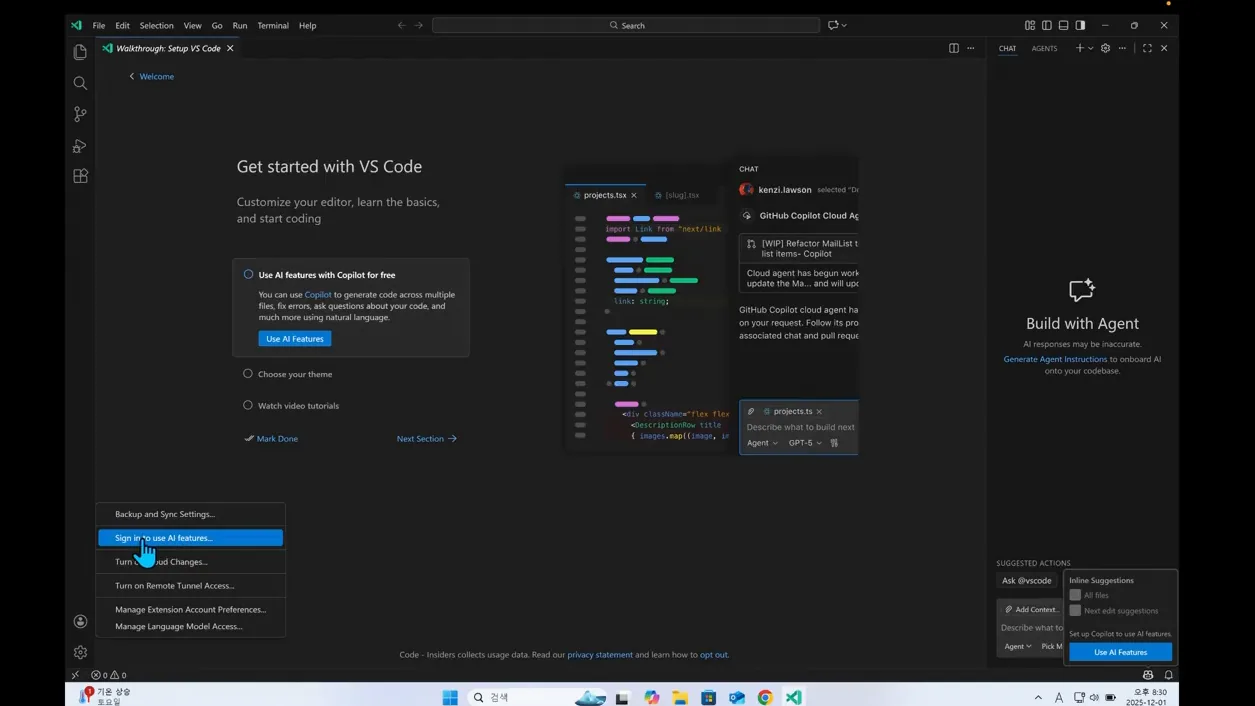Start a new chat with plus icon
The width and height of the screenshot is (1255, 706).
click(1079, 48)
